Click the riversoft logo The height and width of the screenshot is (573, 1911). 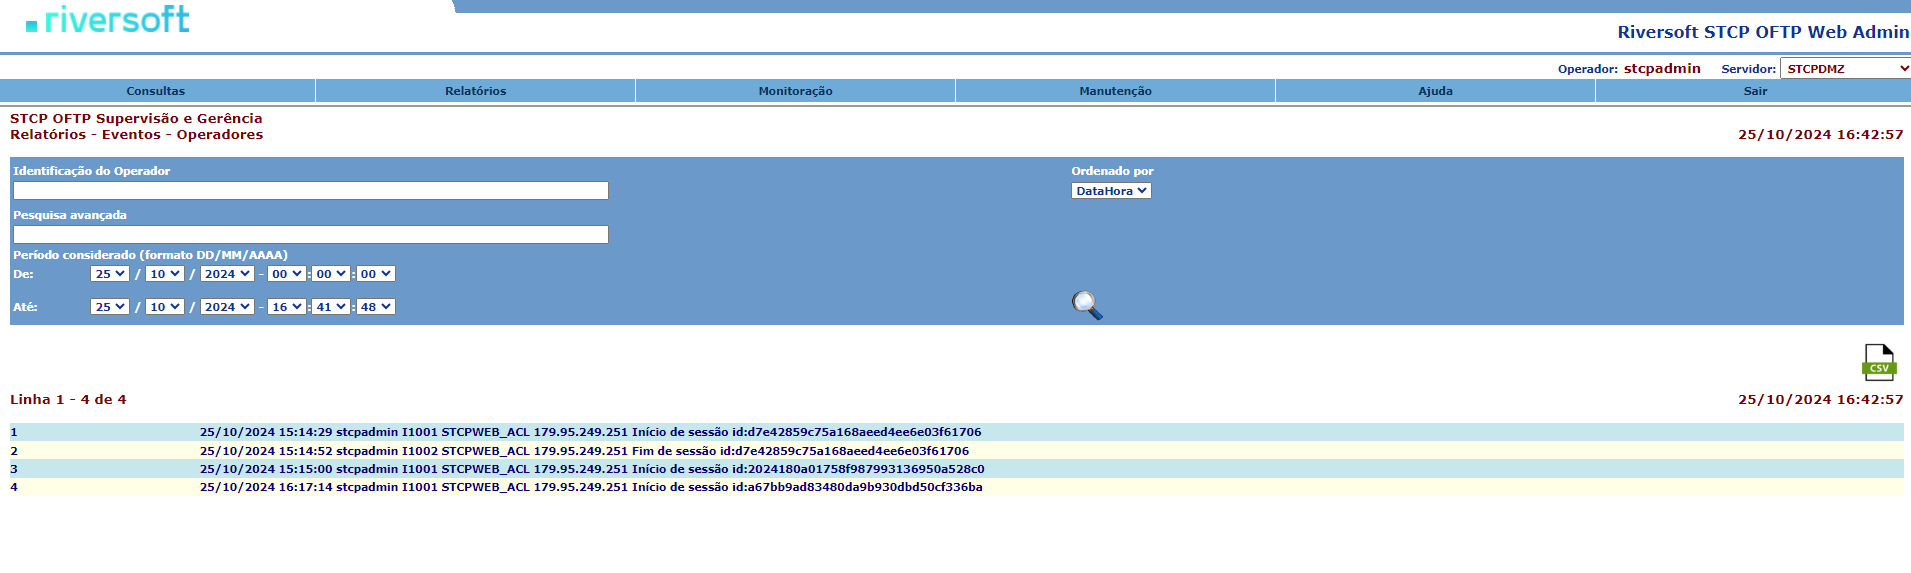point(108,20)
